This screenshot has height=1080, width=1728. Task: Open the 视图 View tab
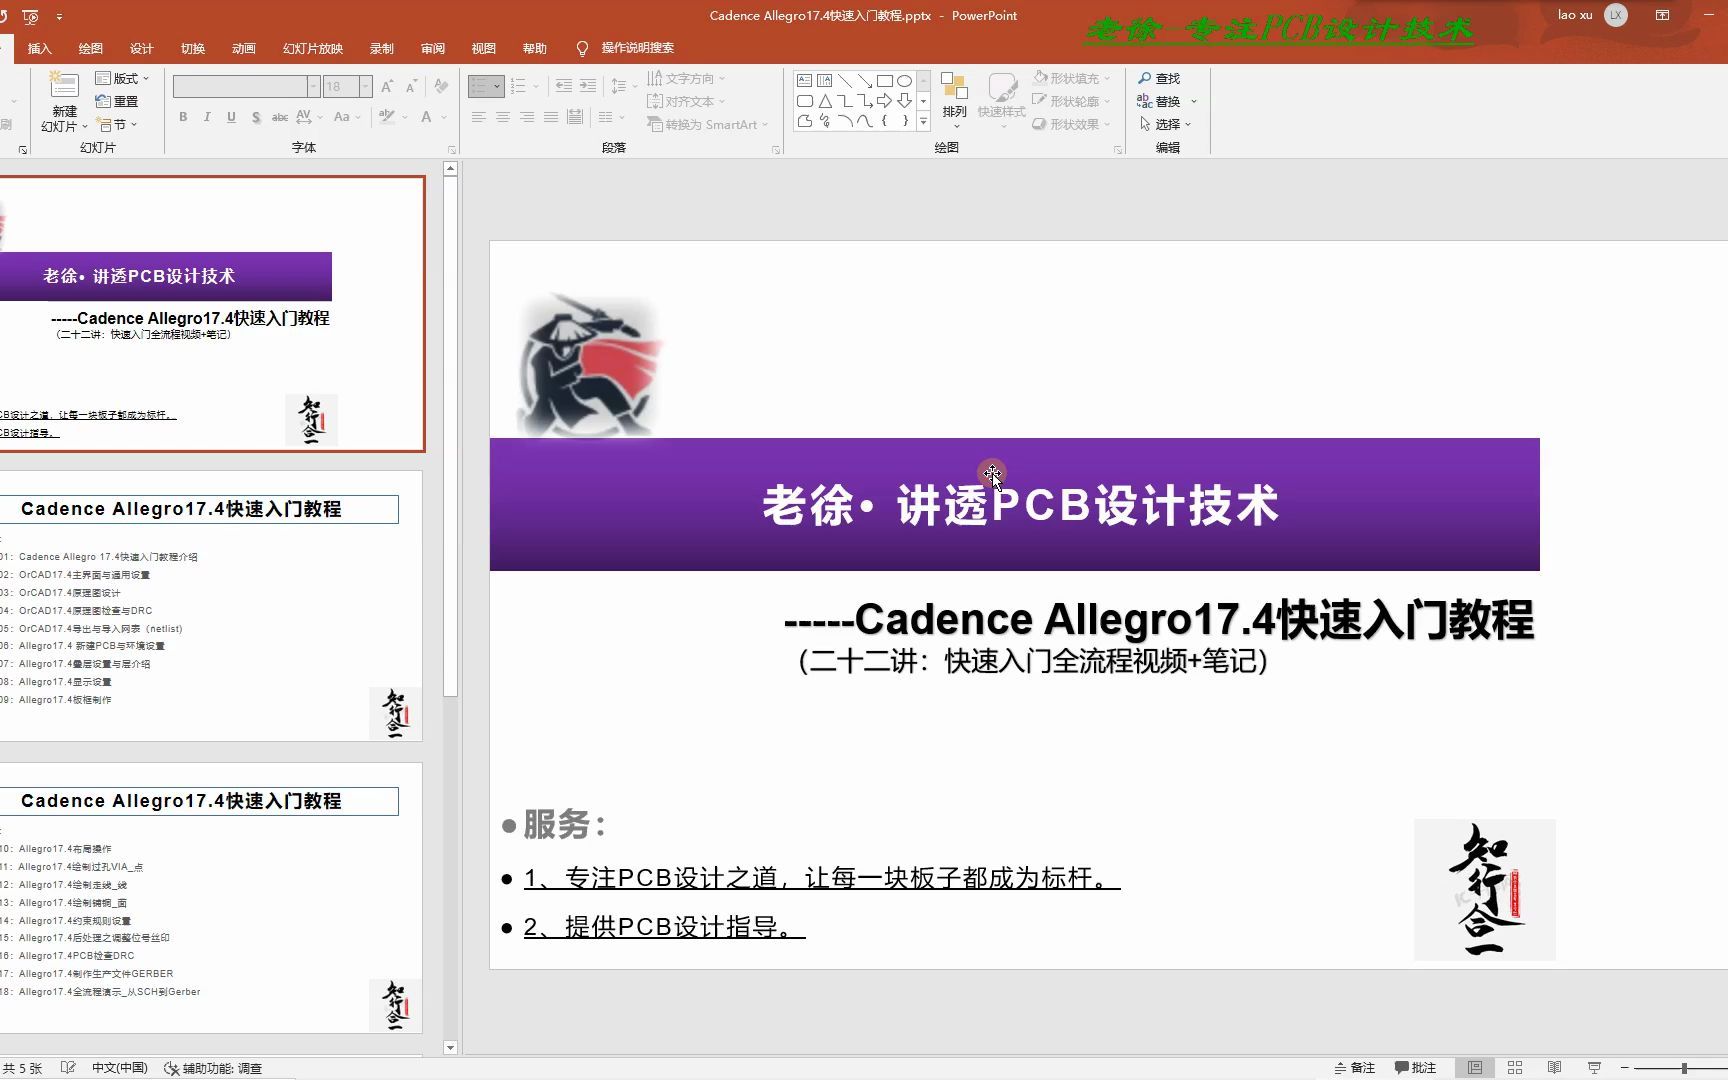click(484, 48)
